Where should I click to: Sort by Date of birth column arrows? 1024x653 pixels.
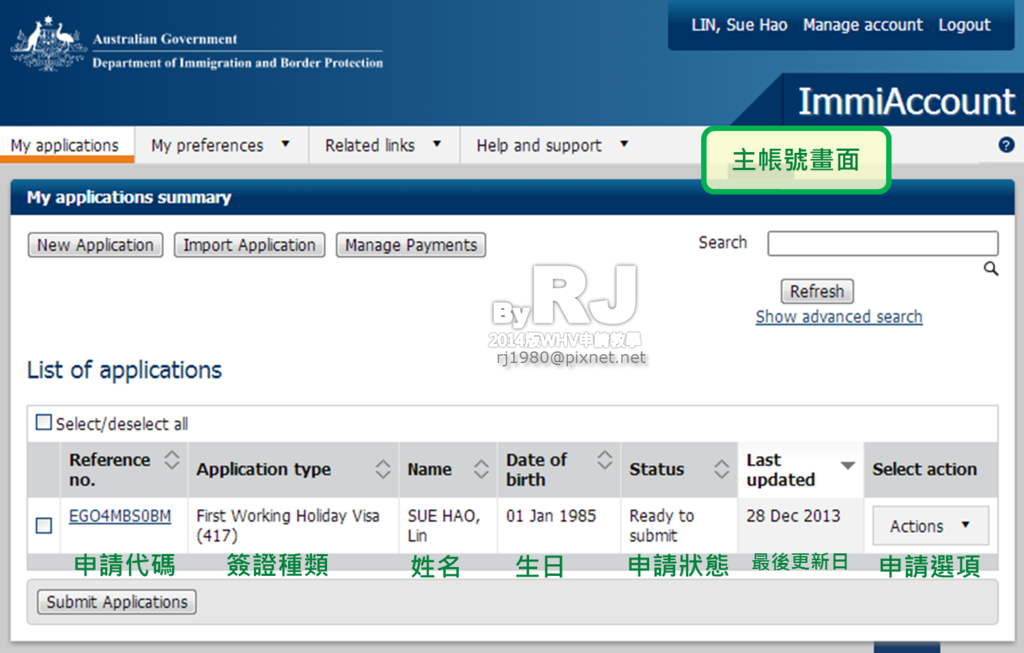605,459
